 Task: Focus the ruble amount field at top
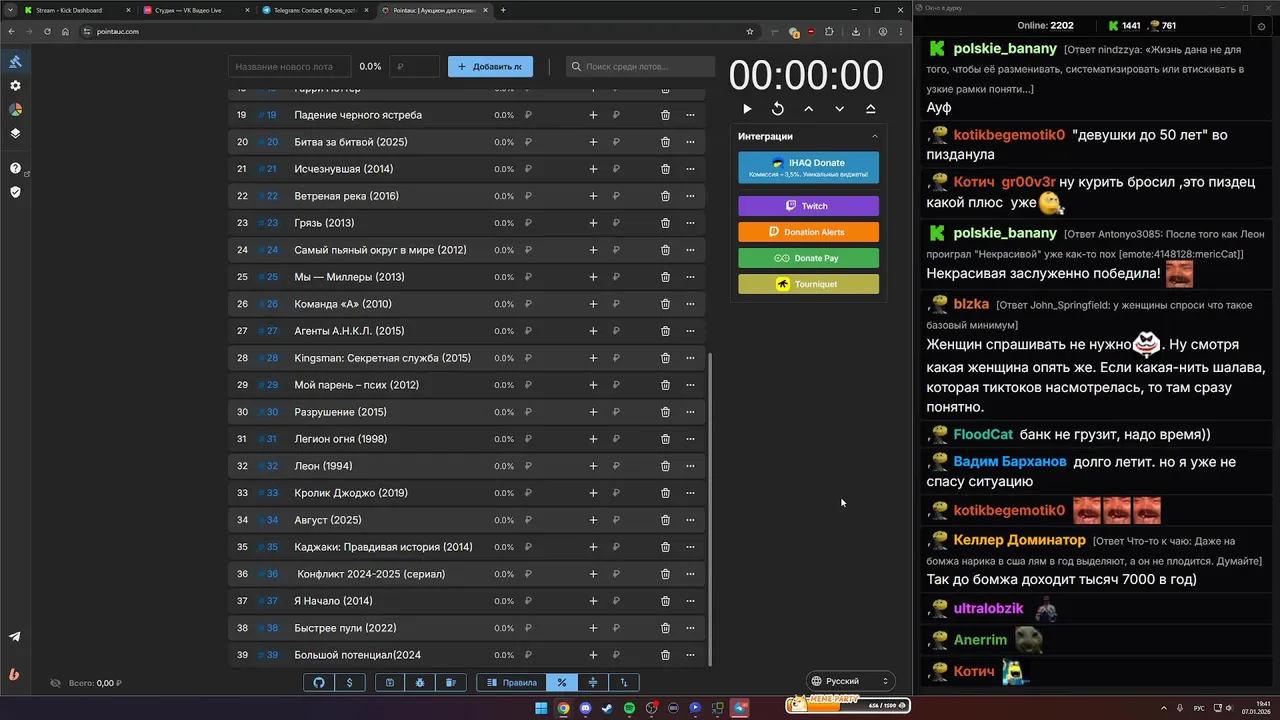tap(415, 67)
